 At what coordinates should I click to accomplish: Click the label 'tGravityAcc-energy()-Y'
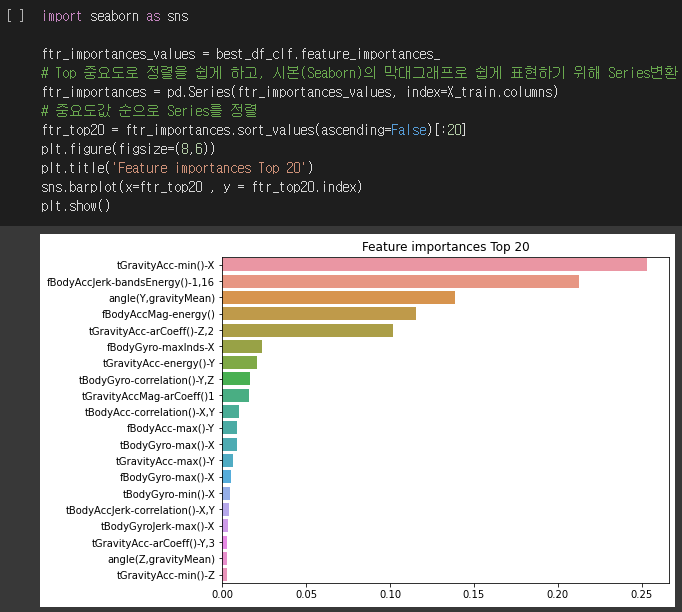tap(159, 363)
